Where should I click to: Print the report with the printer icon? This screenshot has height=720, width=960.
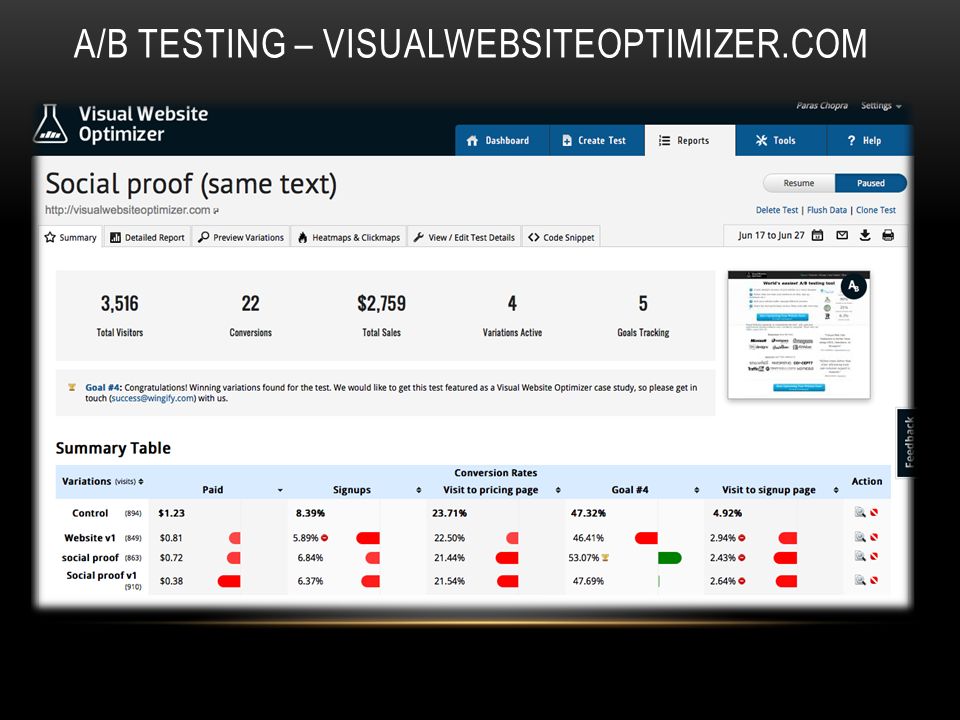[888, 235]
